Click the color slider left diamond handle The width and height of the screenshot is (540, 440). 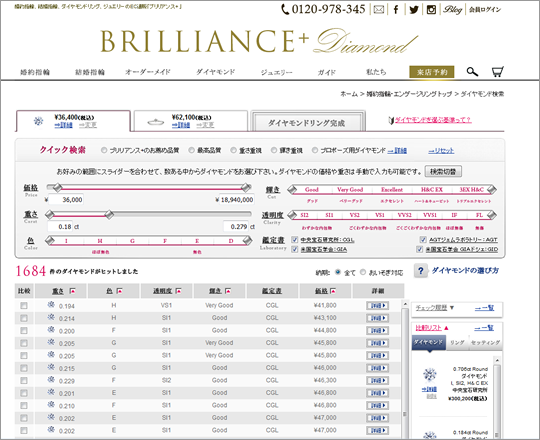[50, 240]
